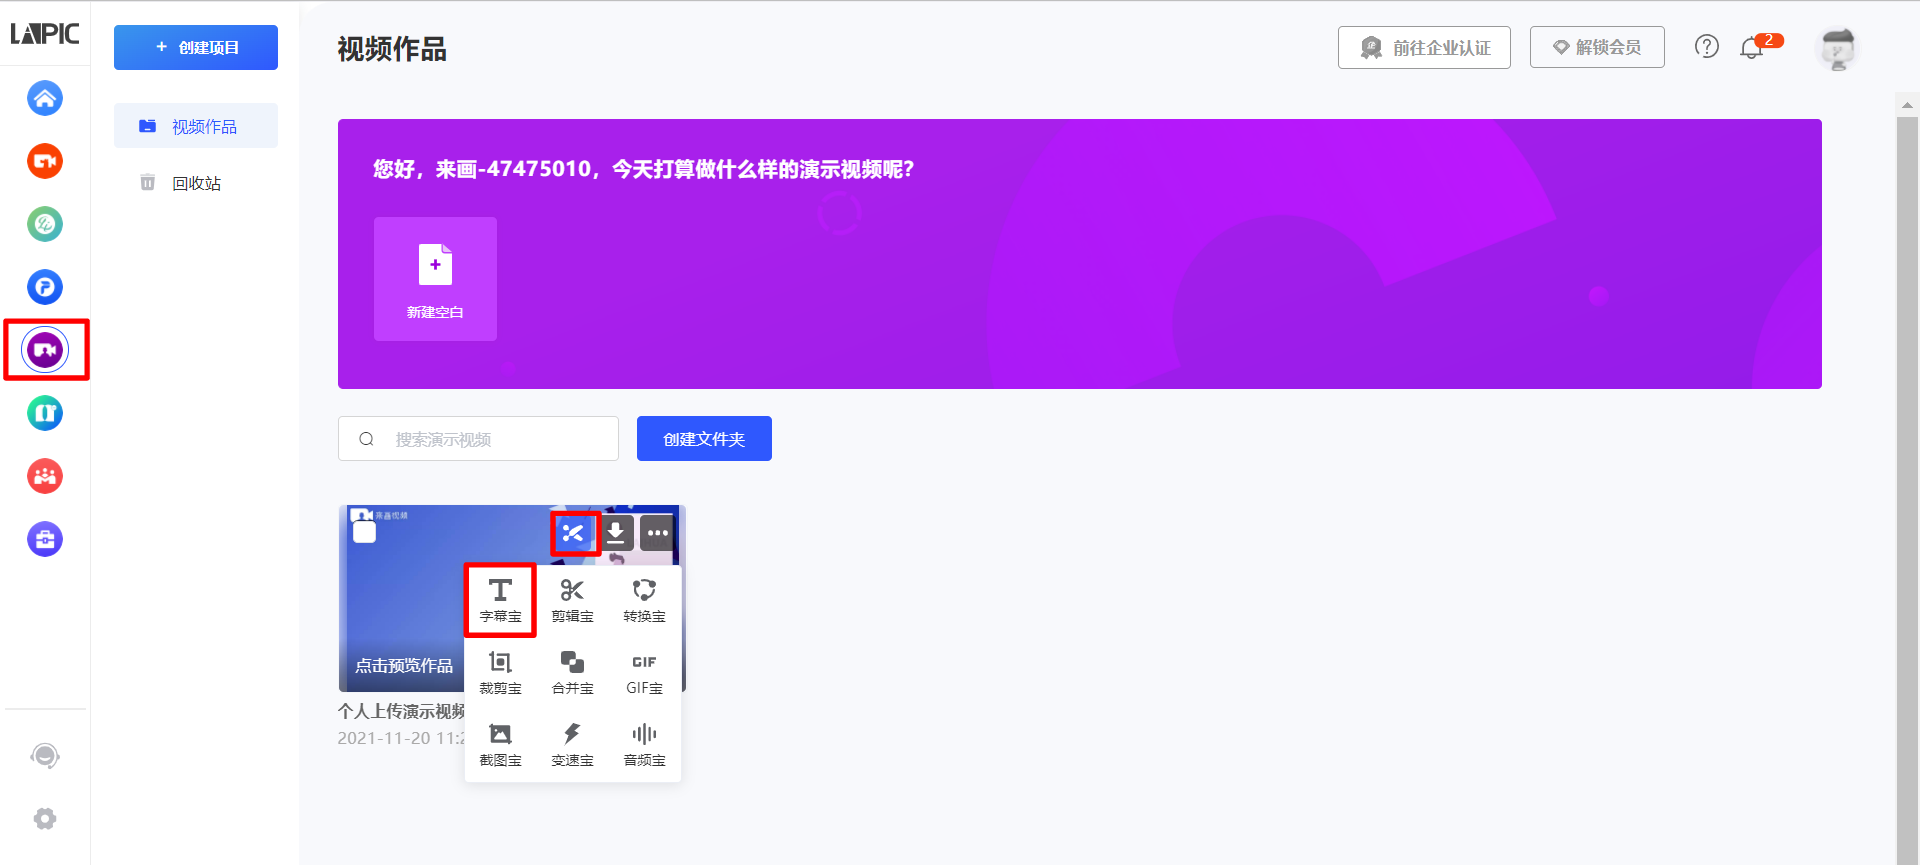
Task: Click the 视频作品 page heading
Action: click(x=392, y=49)
